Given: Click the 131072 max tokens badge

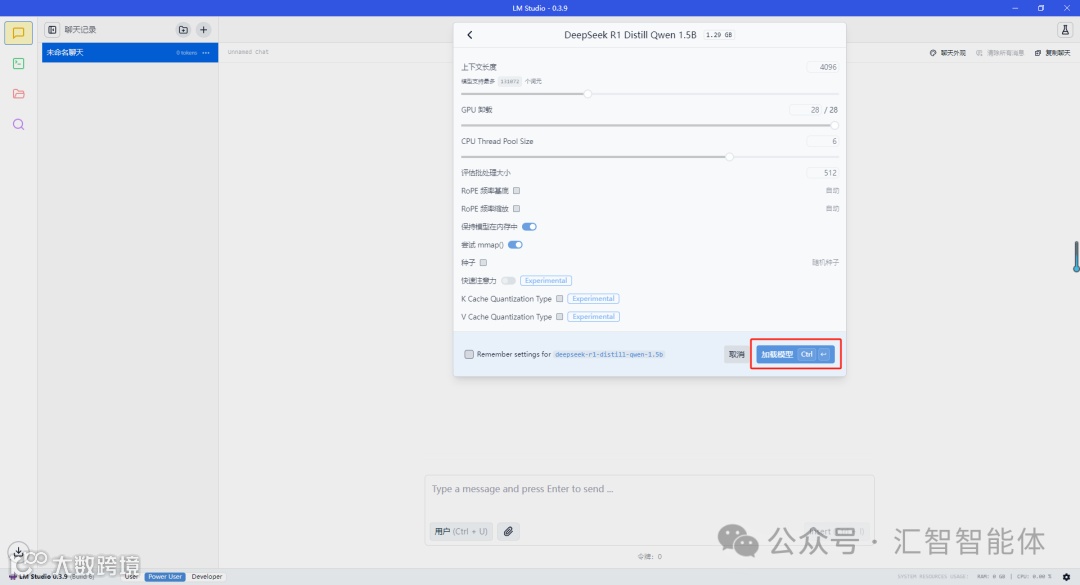Looking at the screenshot, I should (x=510, y=81).
